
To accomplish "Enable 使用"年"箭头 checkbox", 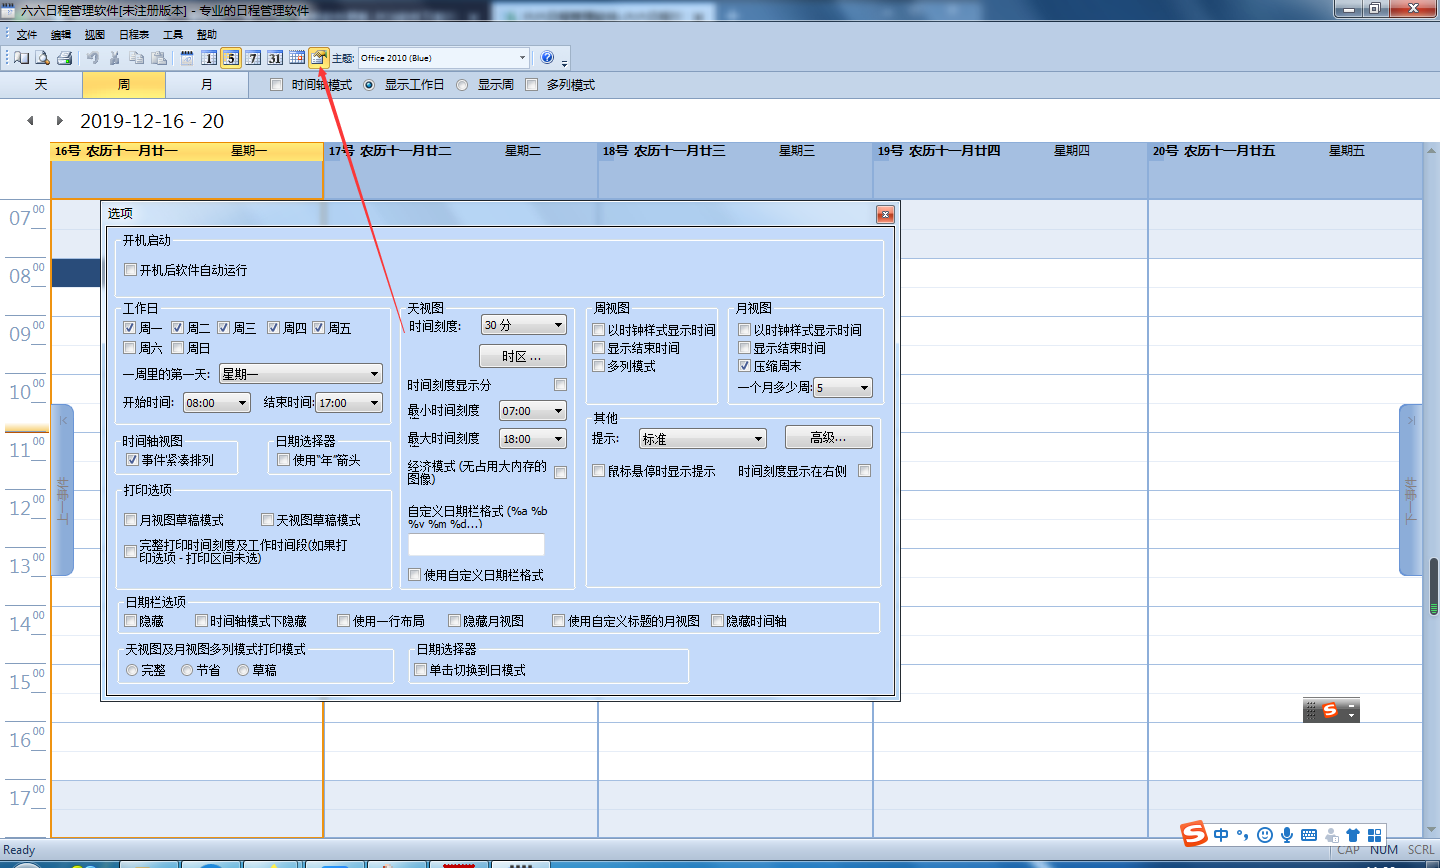I will (283, 460).
